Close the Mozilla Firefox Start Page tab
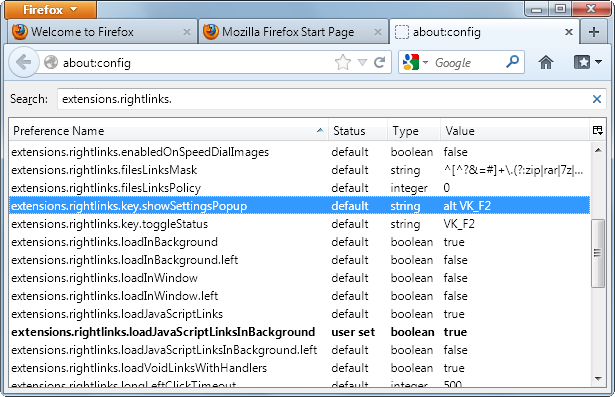 click(x=378, y=32)
